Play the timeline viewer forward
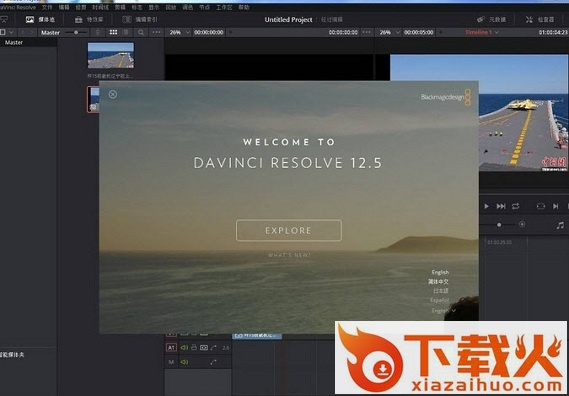569x396 pixels. pos(486,206)
